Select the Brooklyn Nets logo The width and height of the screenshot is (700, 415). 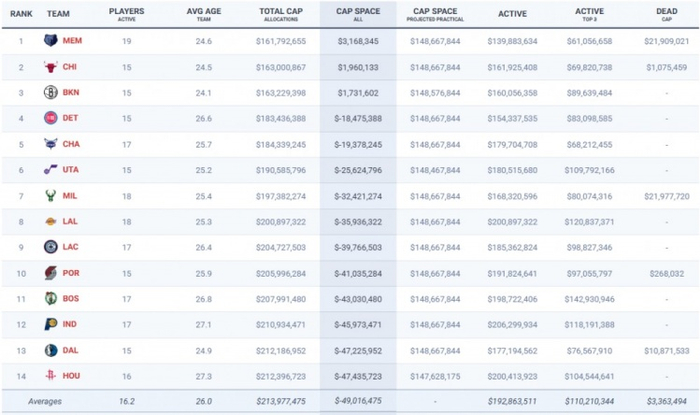point(50,92)
